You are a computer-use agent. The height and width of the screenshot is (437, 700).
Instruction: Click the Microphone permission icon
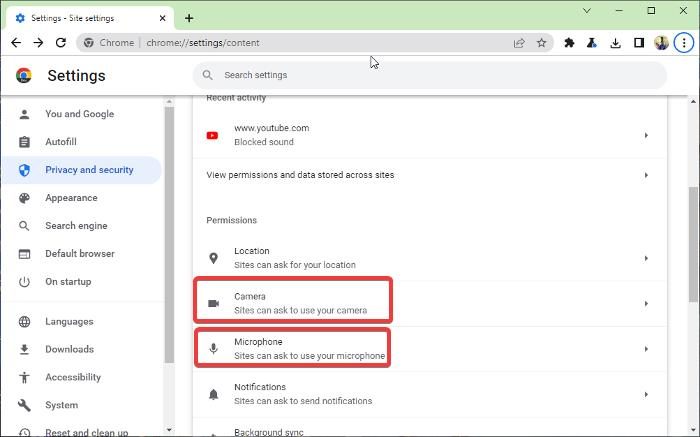(x=213, y=349)
